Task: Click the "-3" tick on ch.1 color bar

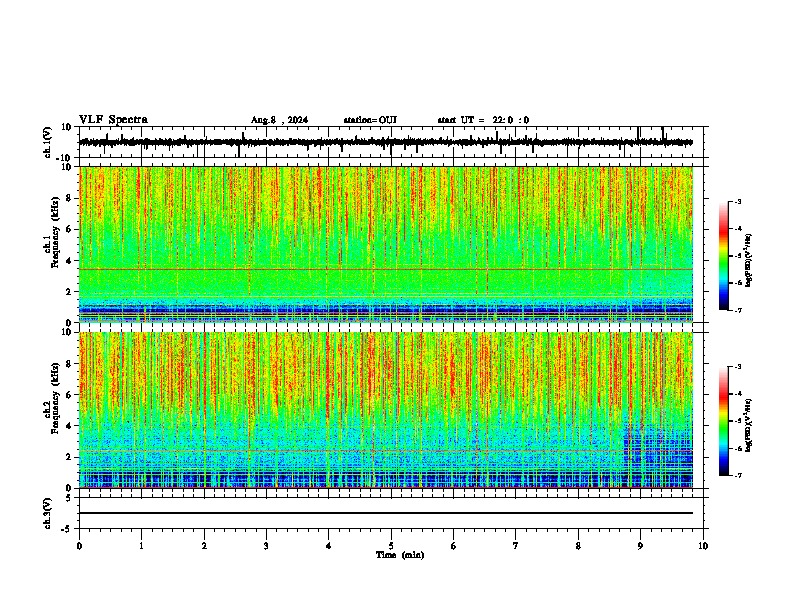Action: (737, 202)
